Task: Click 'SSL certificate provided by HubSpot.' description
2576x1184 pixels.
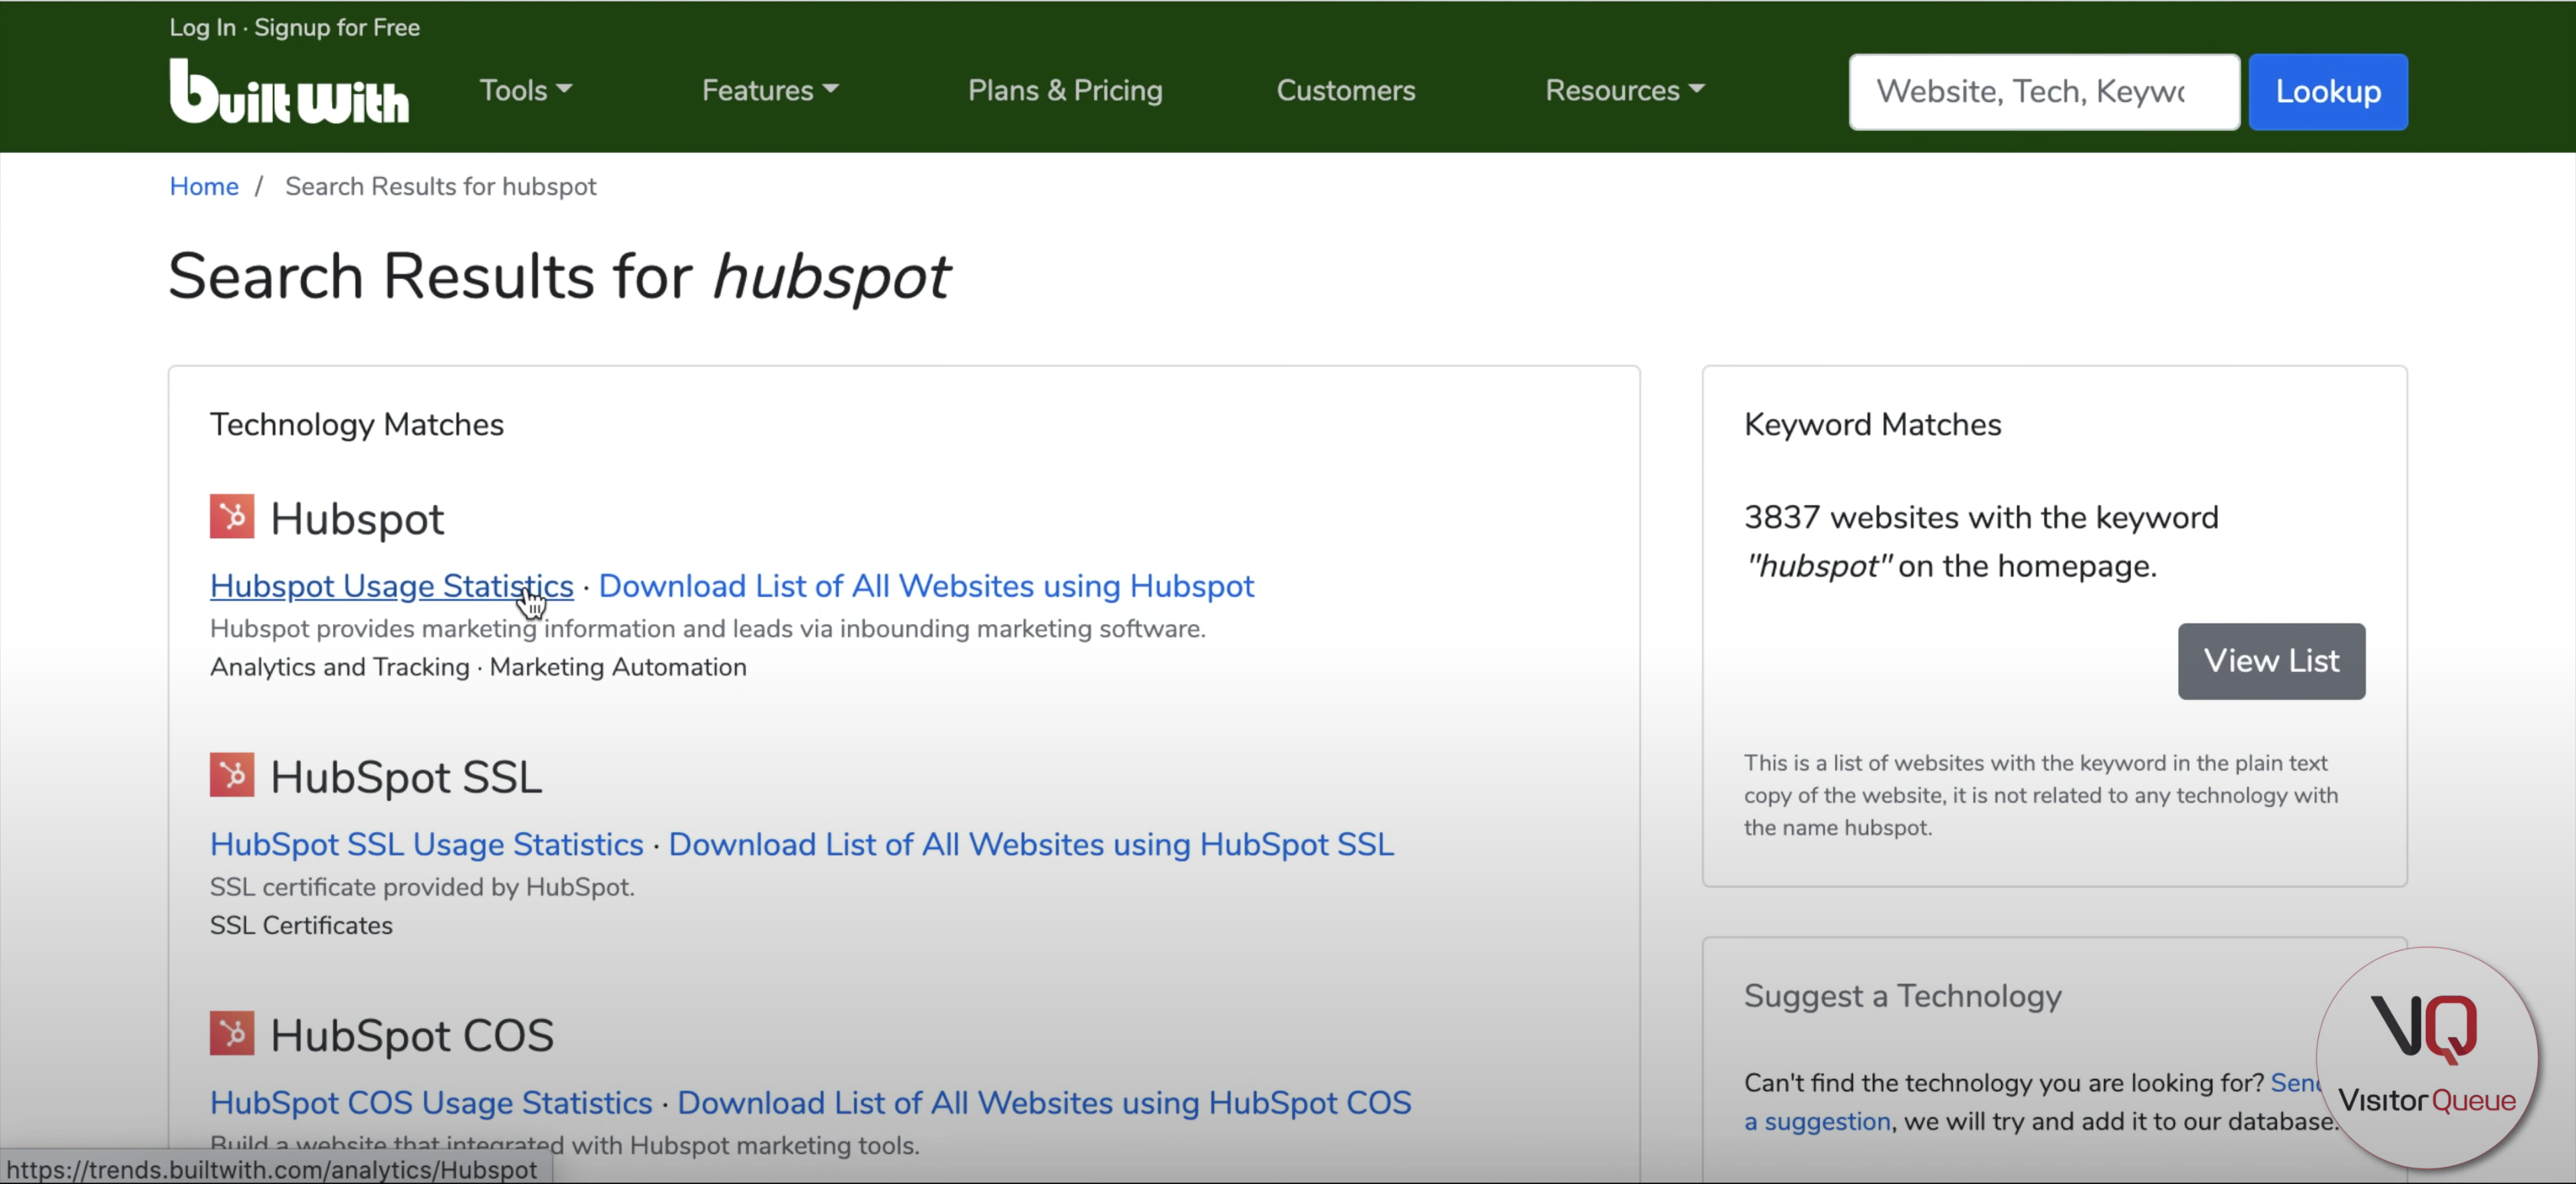Action: (x=422, y=887)
